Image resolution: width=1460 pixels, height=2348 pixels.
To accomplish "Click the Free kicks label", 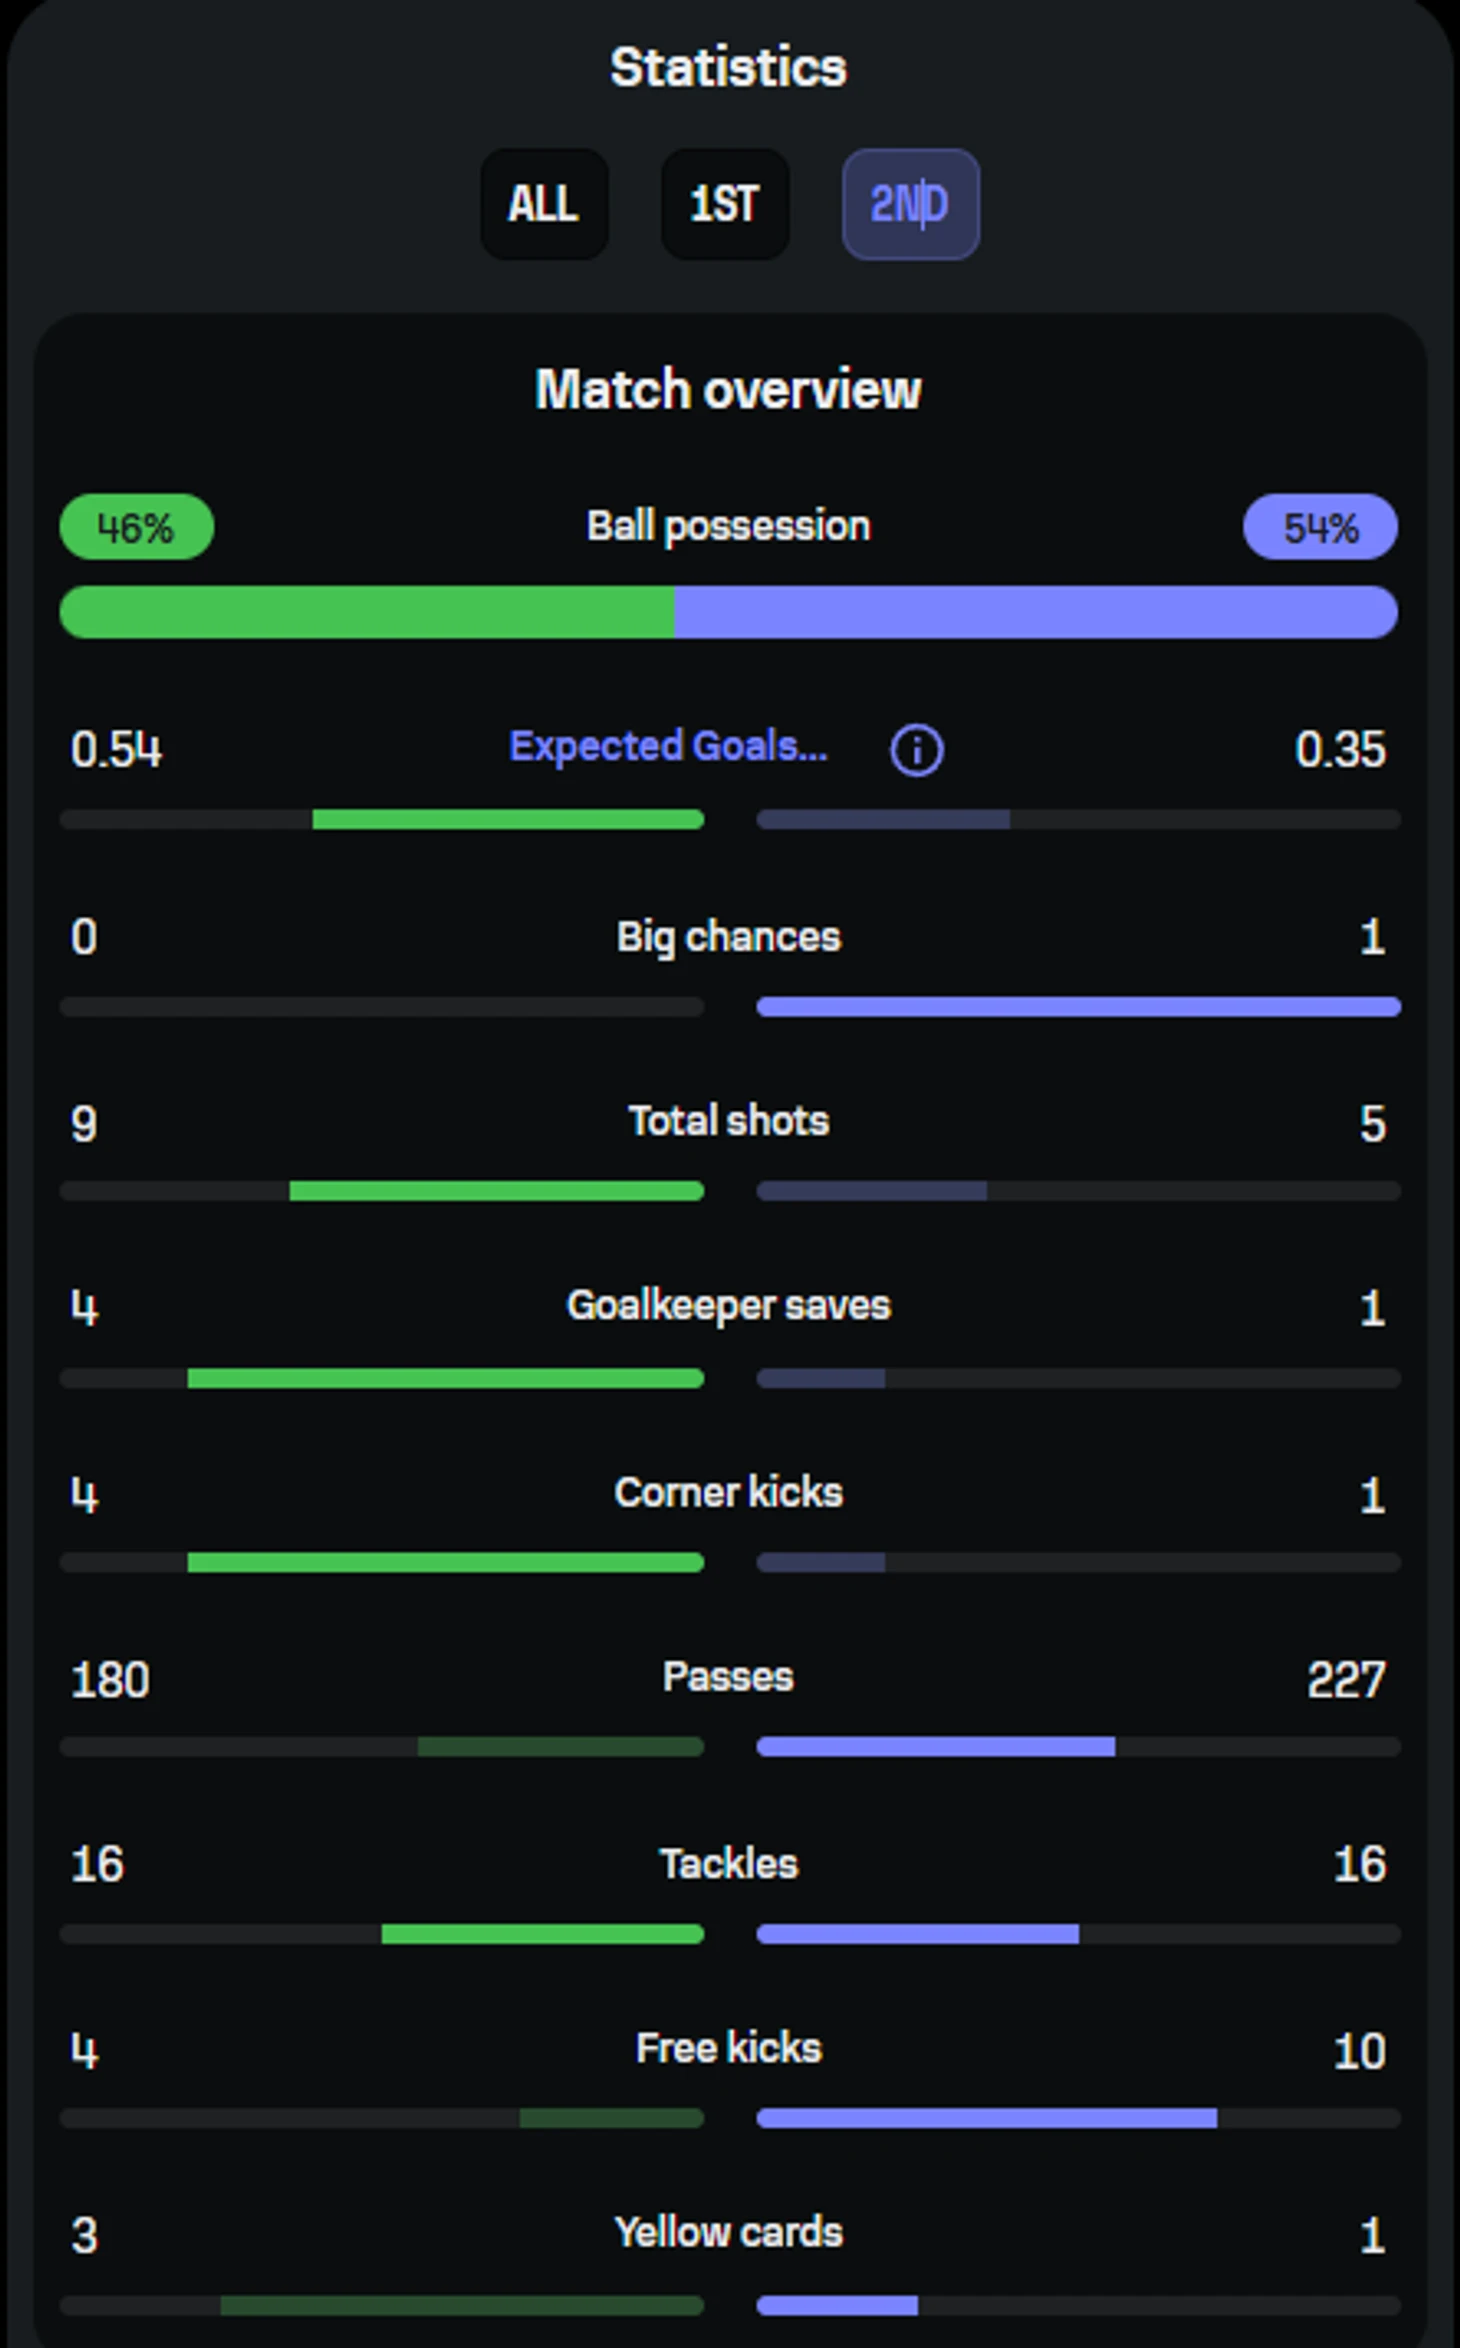I will click(728, 2048).
